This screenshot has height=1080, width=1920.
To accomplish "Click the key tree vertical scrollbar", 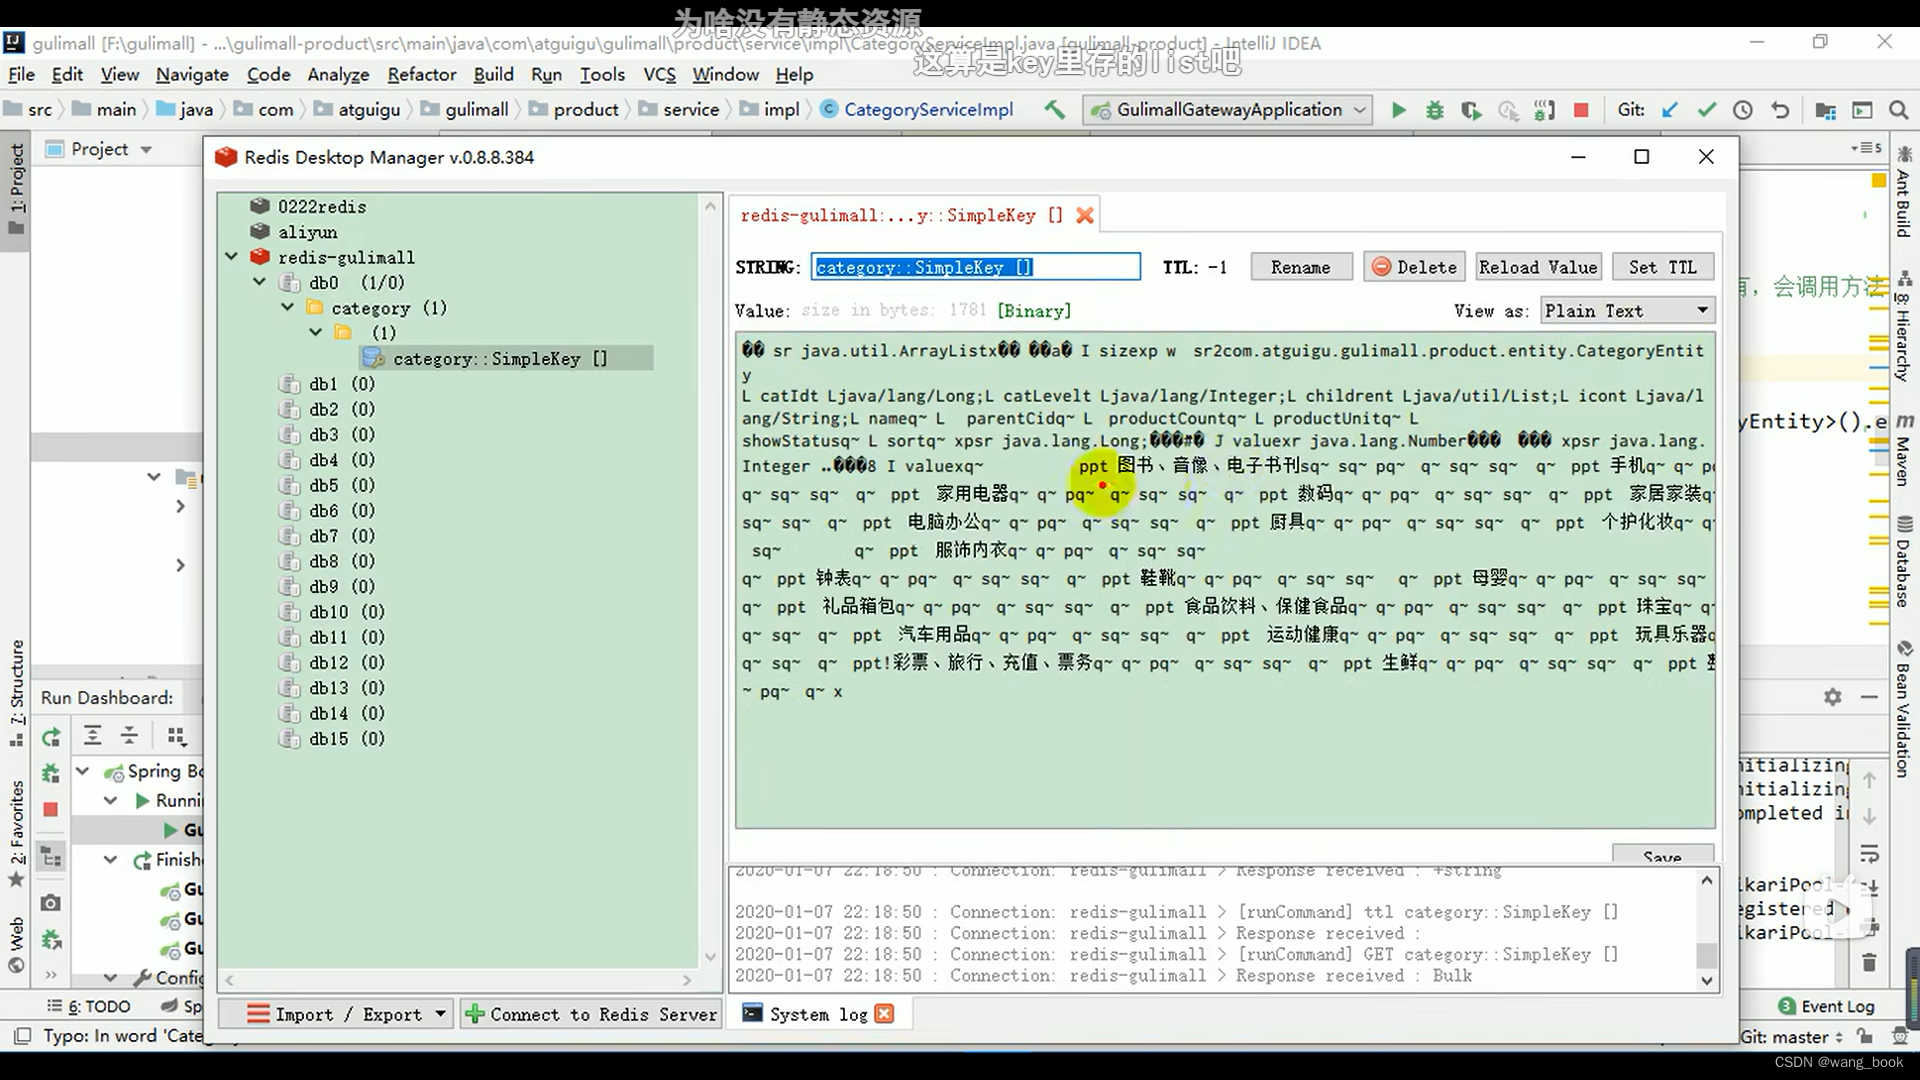I will [711, 582].
